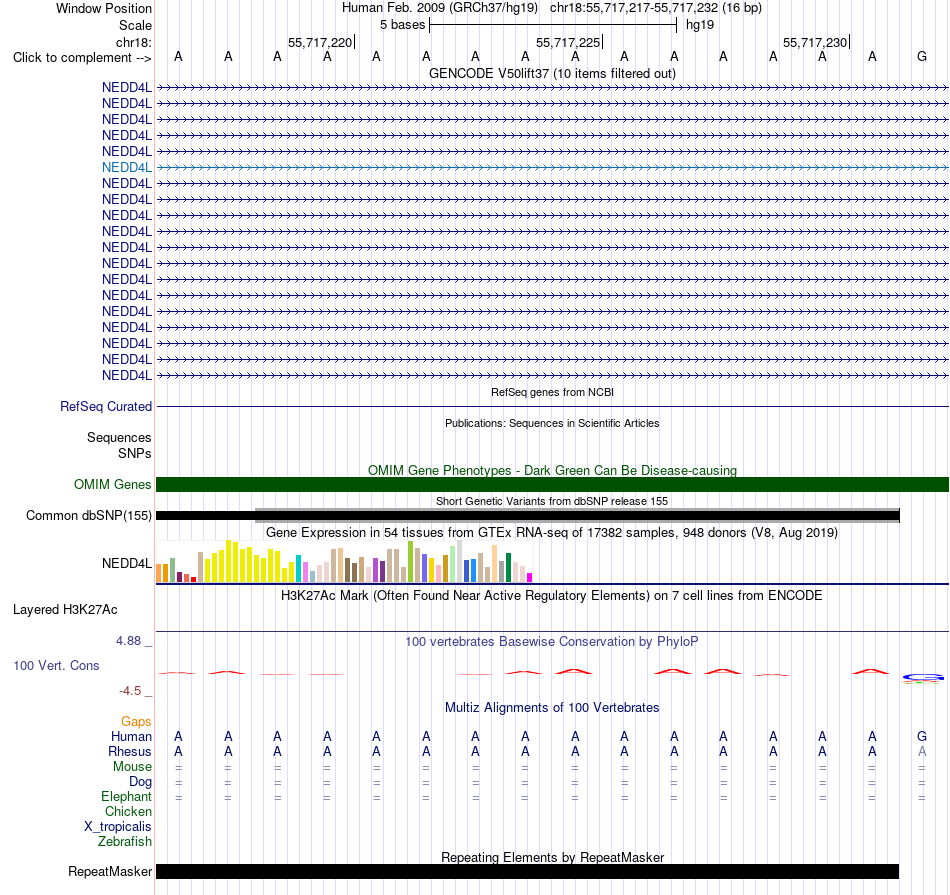Click the 'Dog' alignment row label
This screenshot has height=895, width=950.
tap(140, 782)
